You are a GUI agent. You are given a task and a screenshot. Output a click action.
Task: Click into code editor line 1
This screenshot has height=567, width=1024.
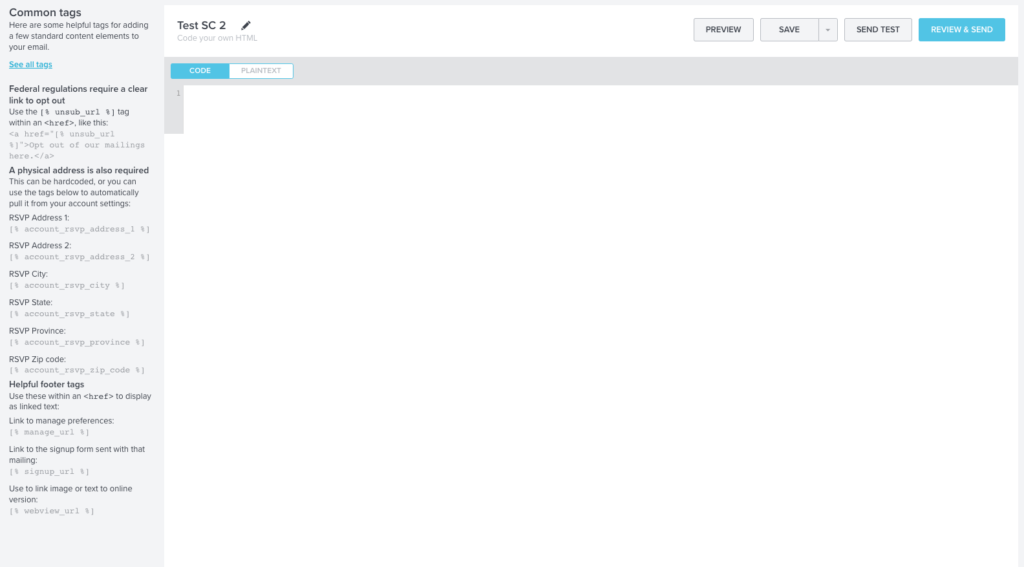click(x=600, y=93)
